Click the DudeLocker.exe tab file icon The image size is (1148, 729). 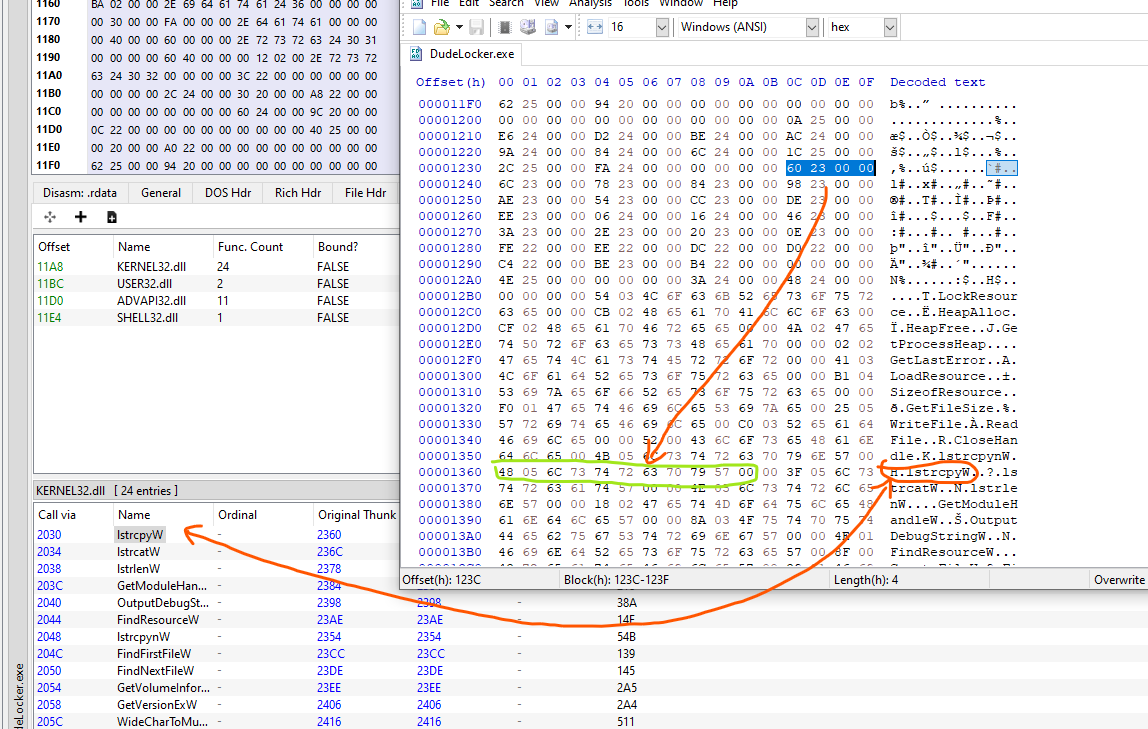(x=416, y=53)
